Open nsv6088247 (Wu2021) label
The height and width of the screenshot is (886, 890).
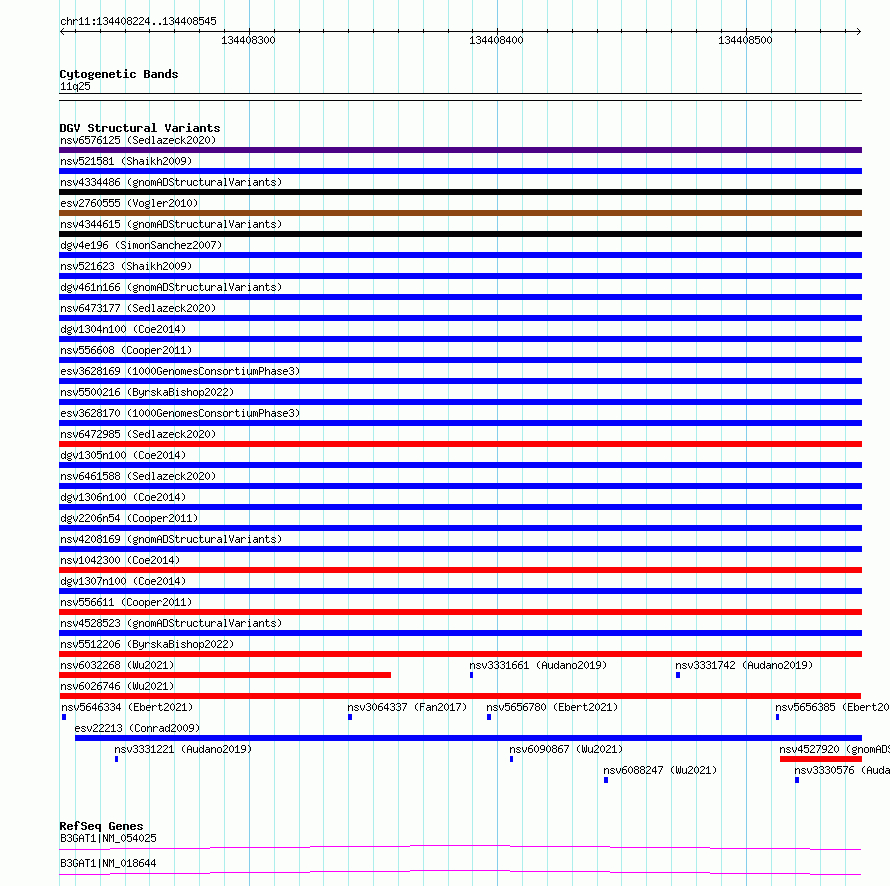point(660,770)
